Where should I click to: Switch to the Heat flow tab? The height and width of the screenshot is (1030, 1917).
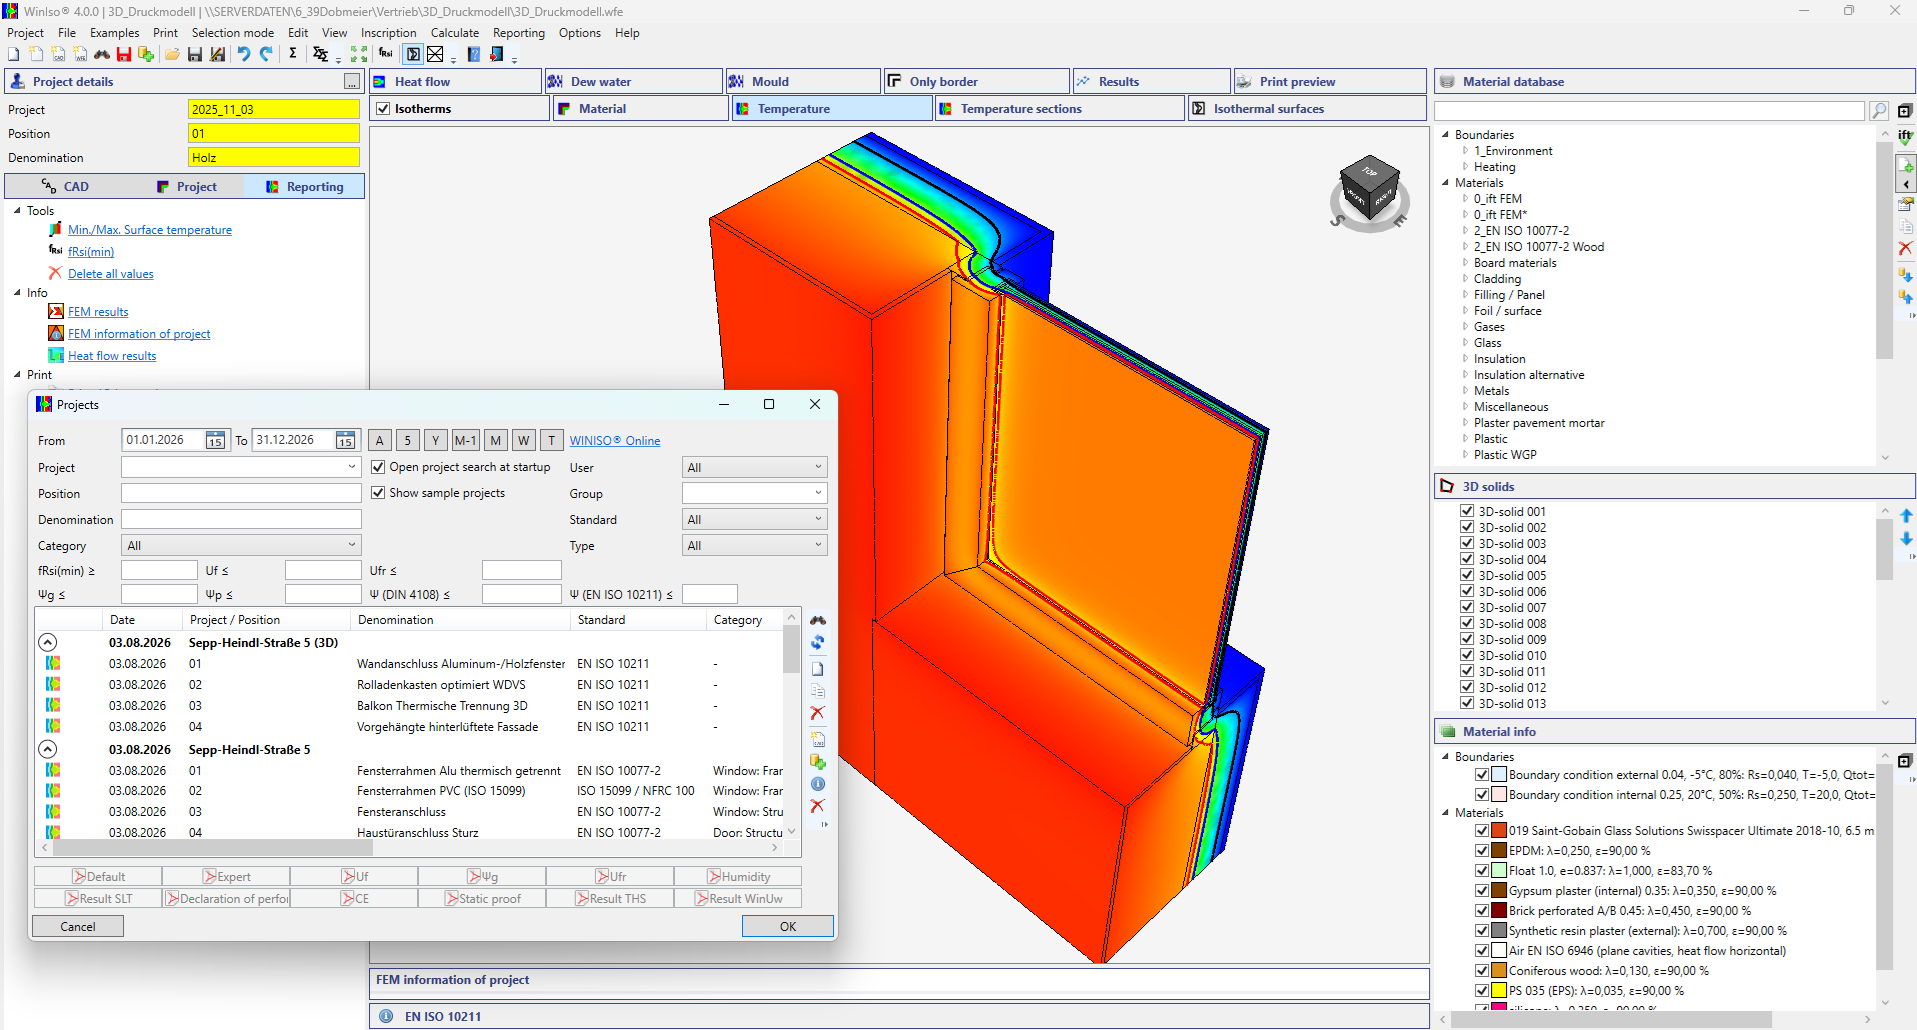(456, 82)
